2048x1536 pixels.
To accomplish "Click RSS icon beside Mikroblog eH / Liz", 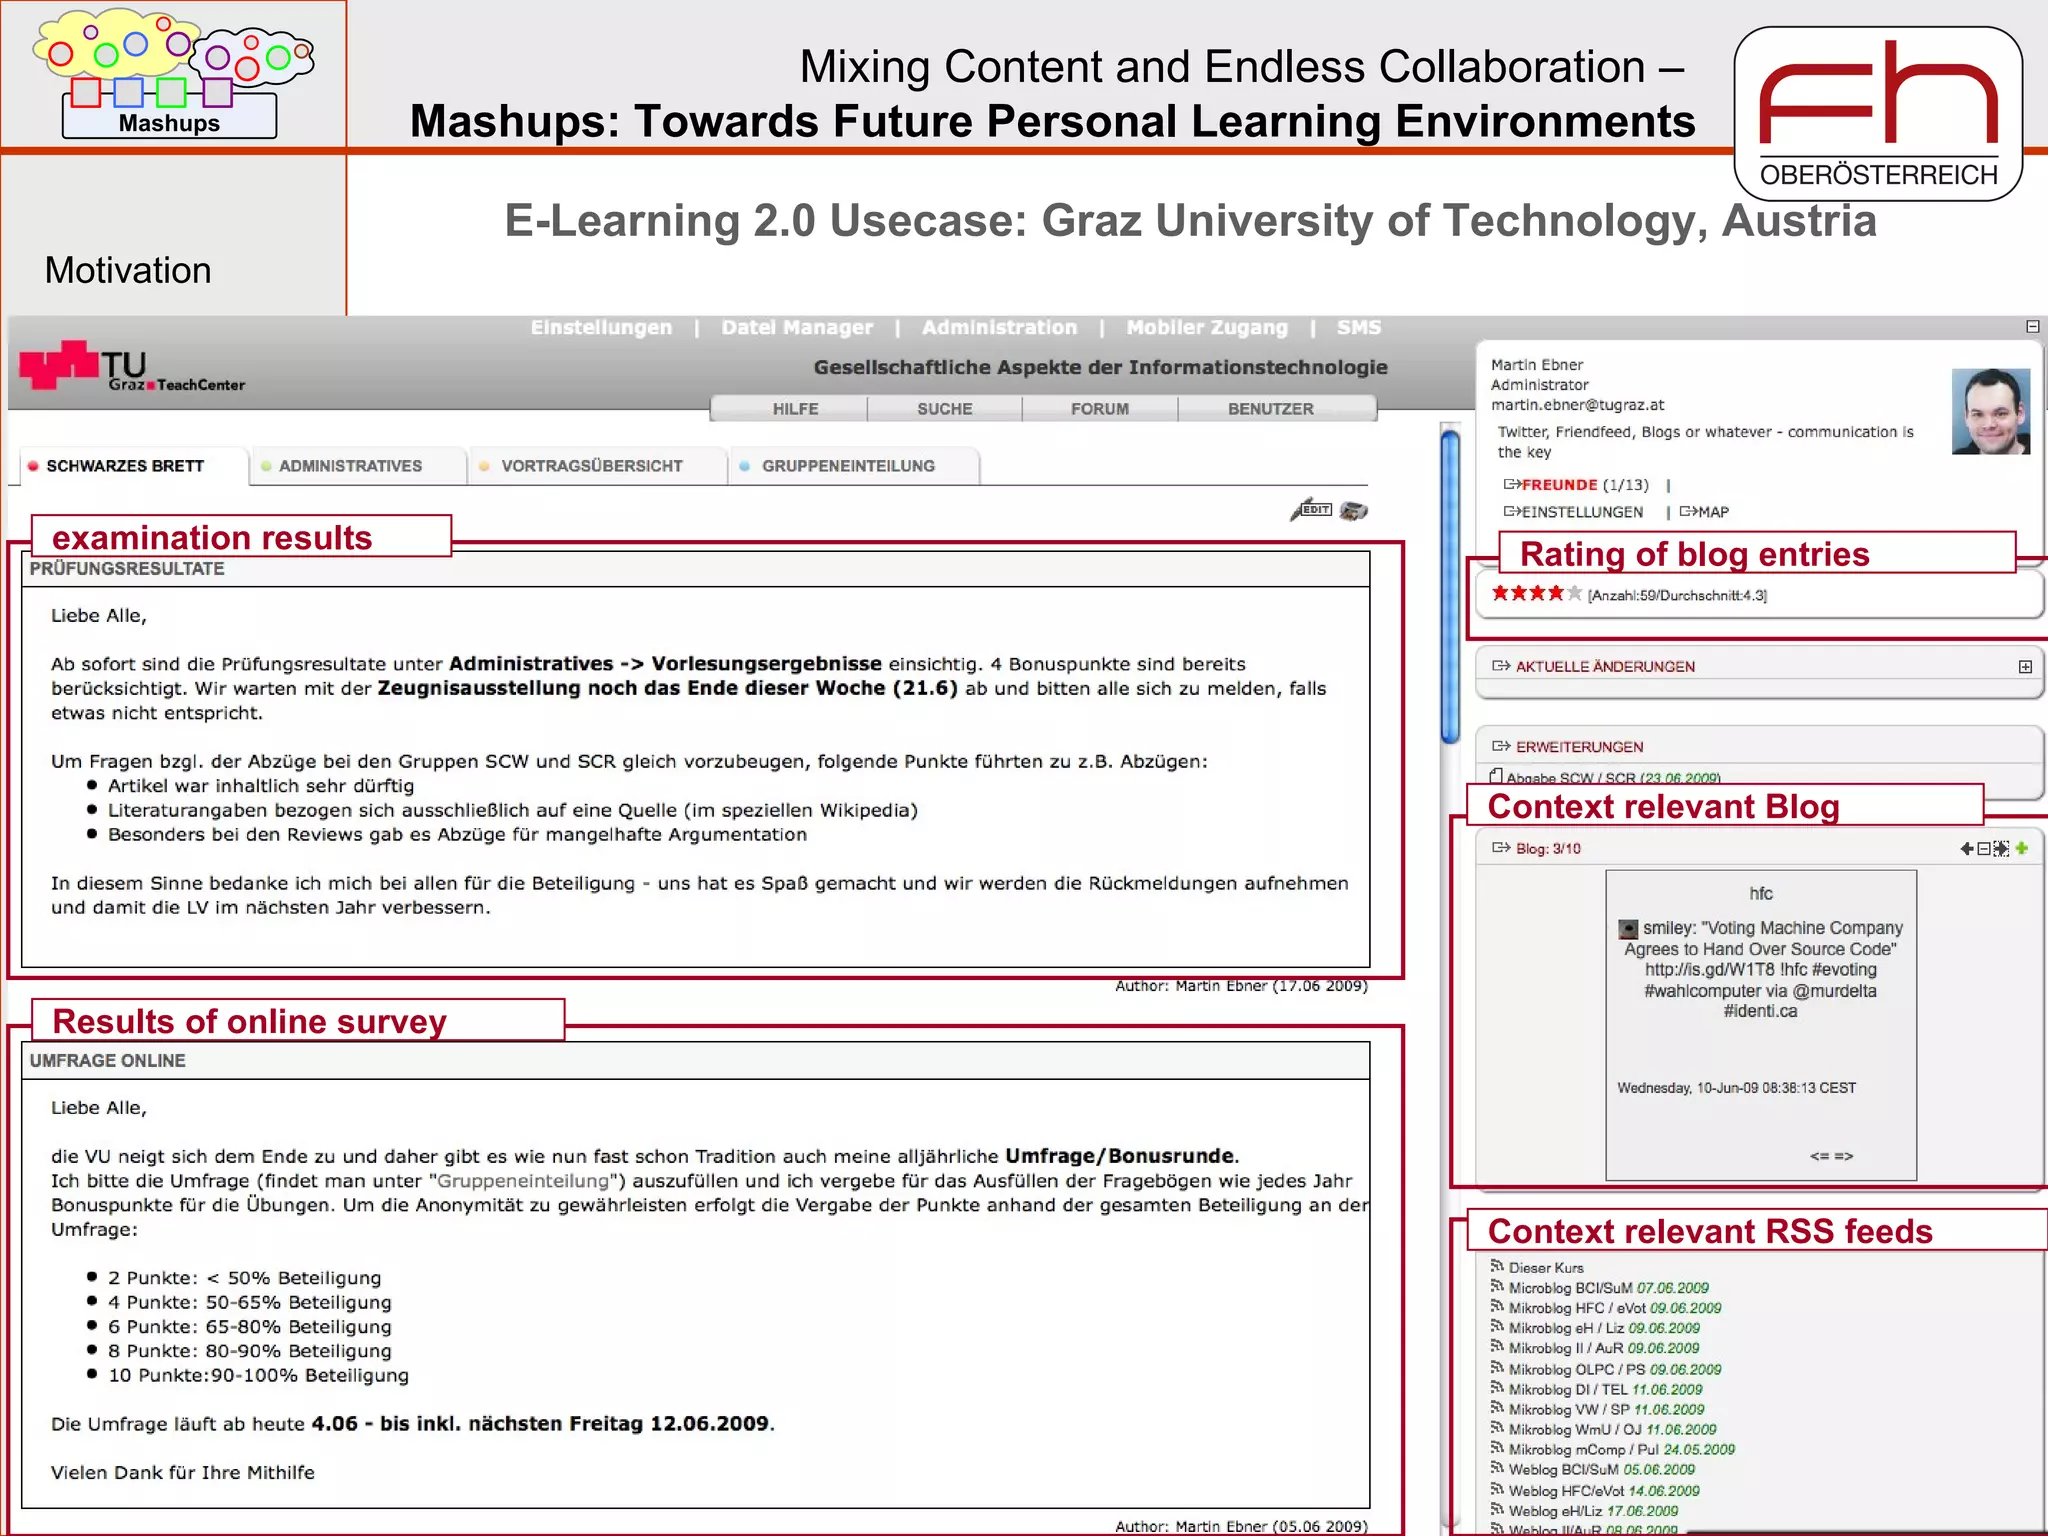I will (1497, 1327).
